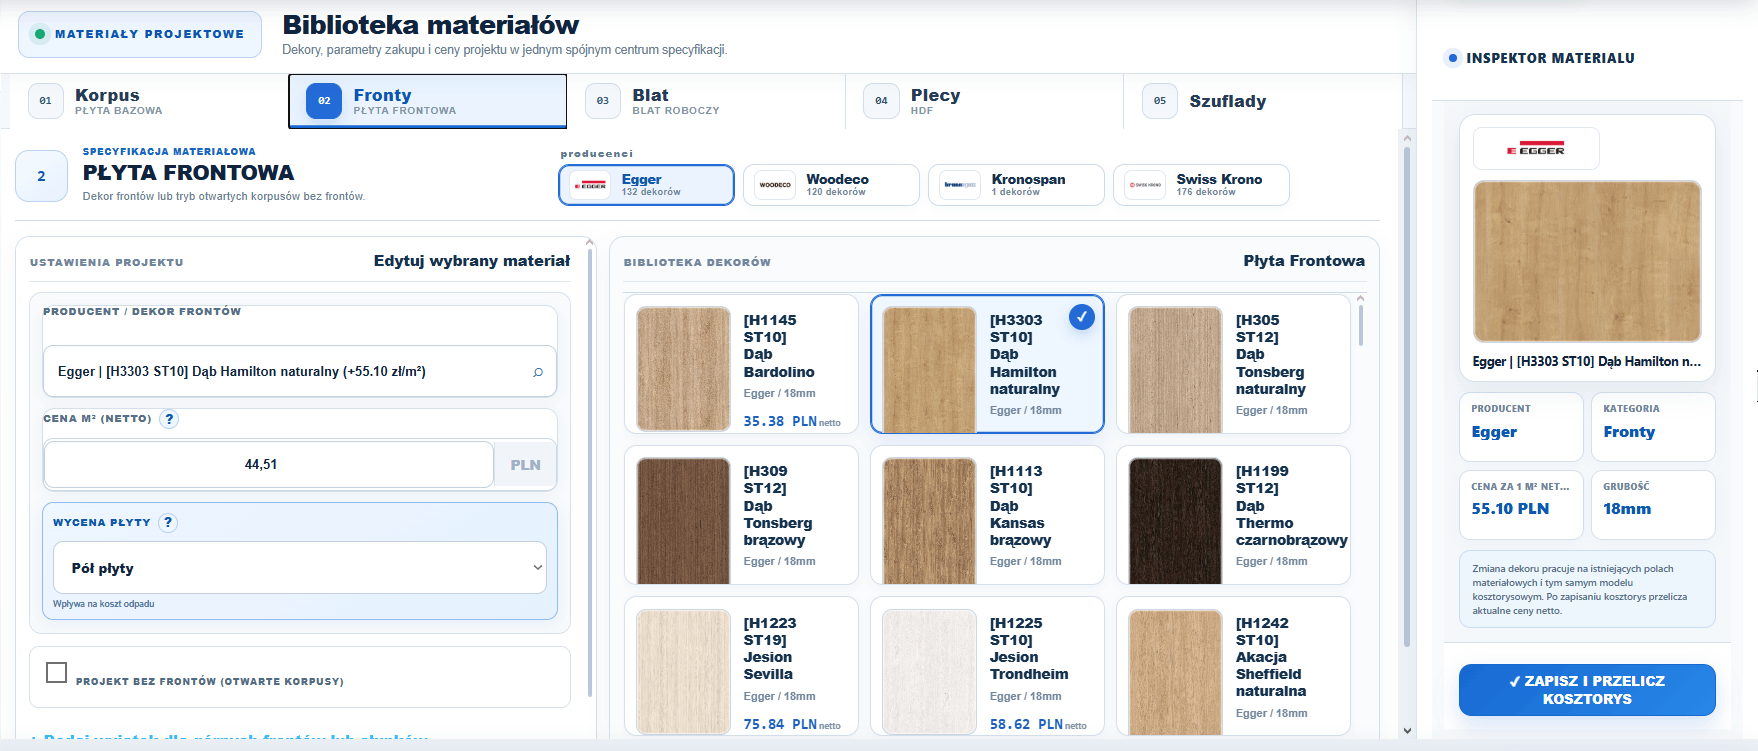
Task: Click the Biblioteka dekorów section label
Action: click(x=697, y=263)
